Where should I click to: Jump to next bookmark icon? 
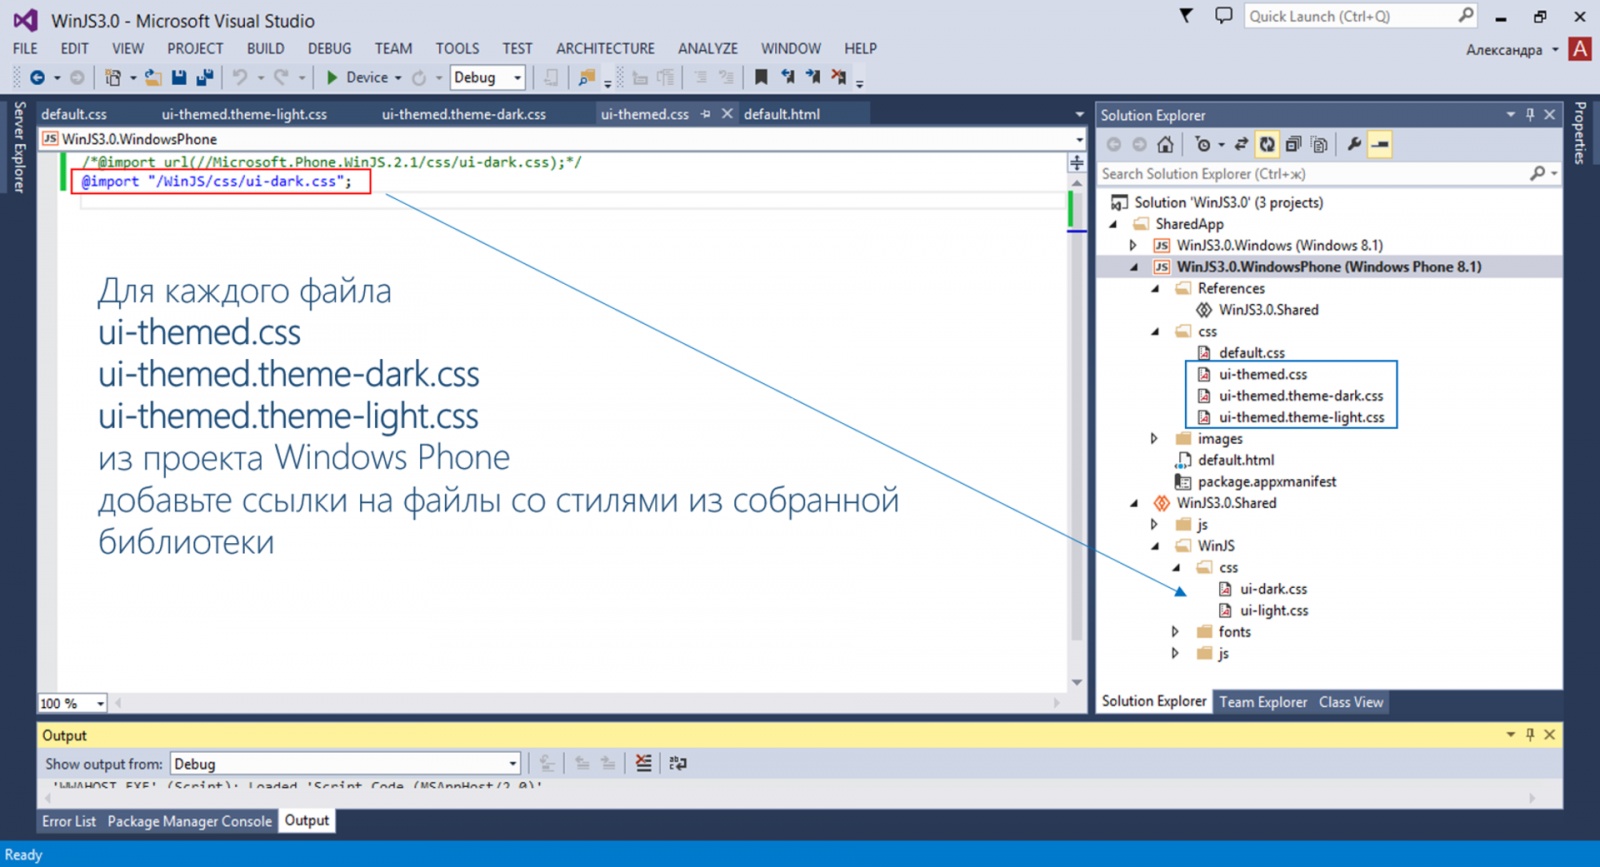pyautogui.click(x=813, y=77)
